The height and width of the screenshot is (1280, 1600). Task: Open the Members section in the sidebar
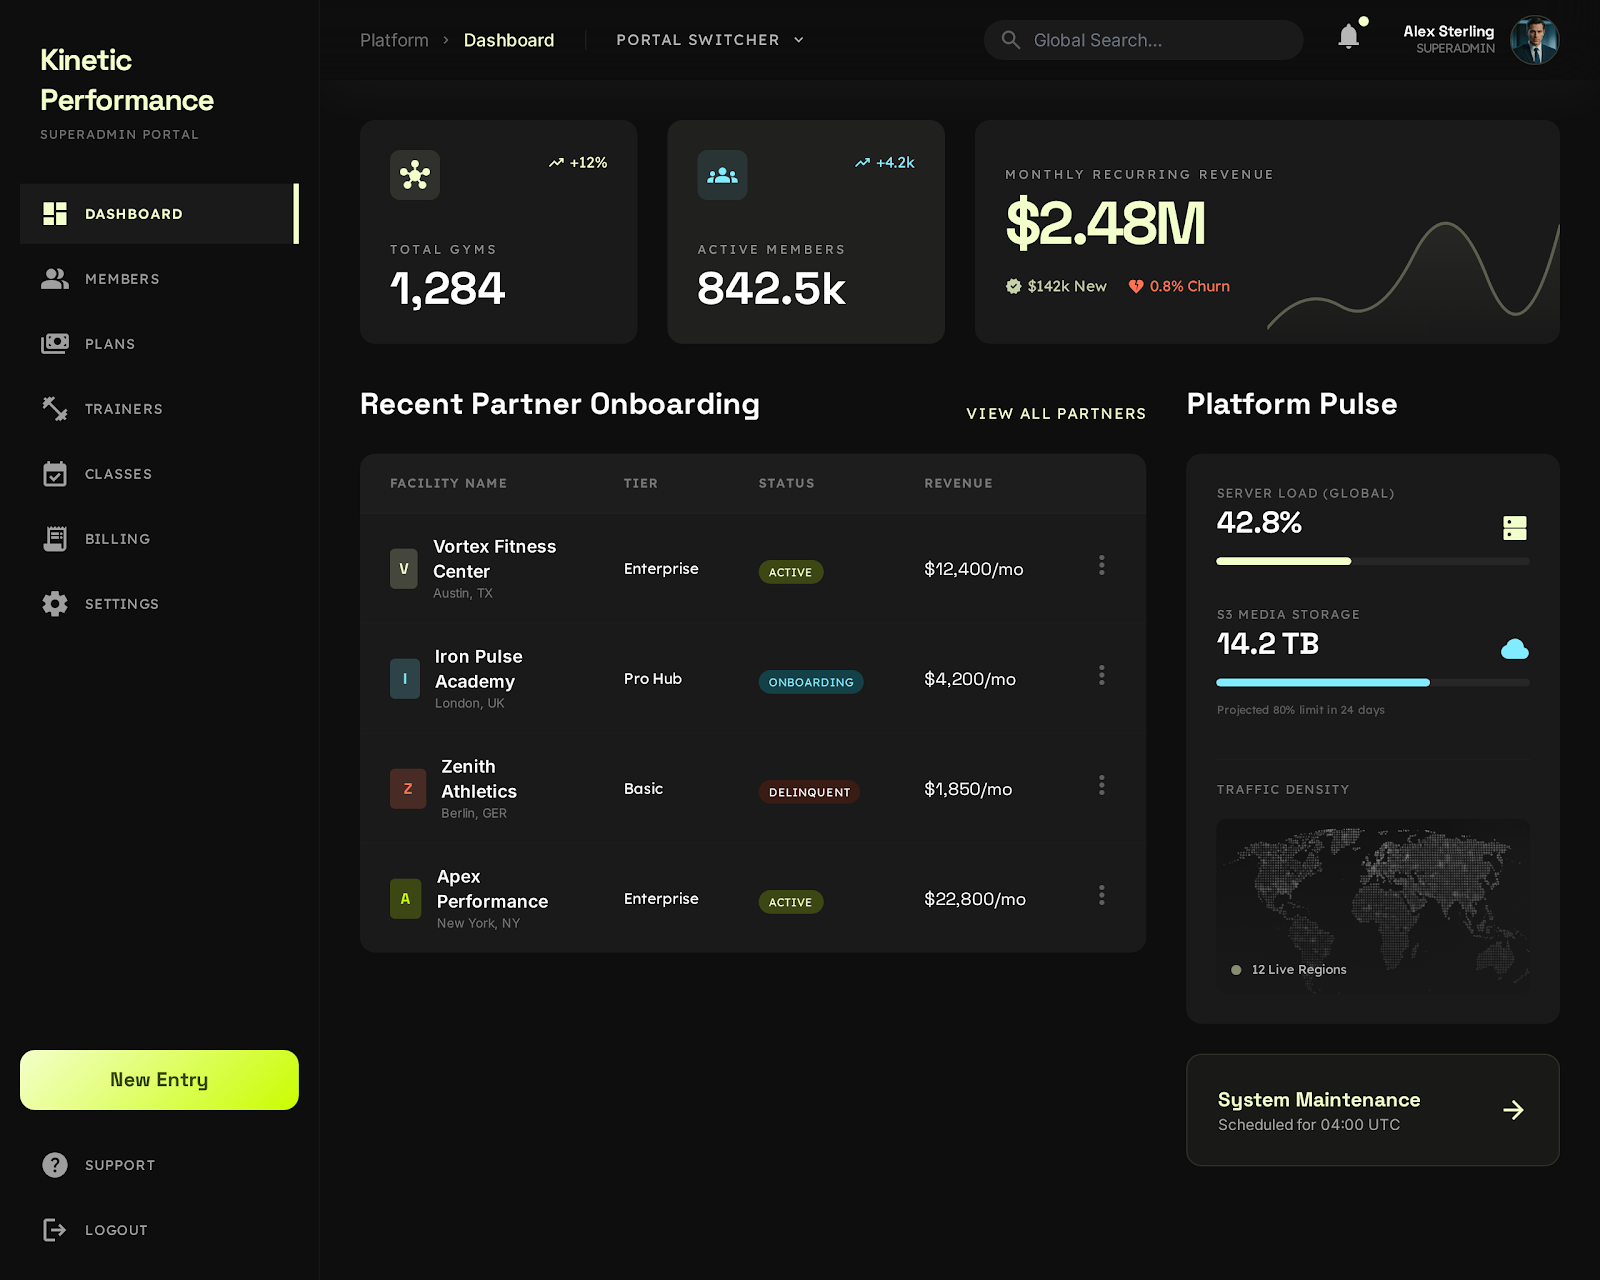(x=122, y=279)
